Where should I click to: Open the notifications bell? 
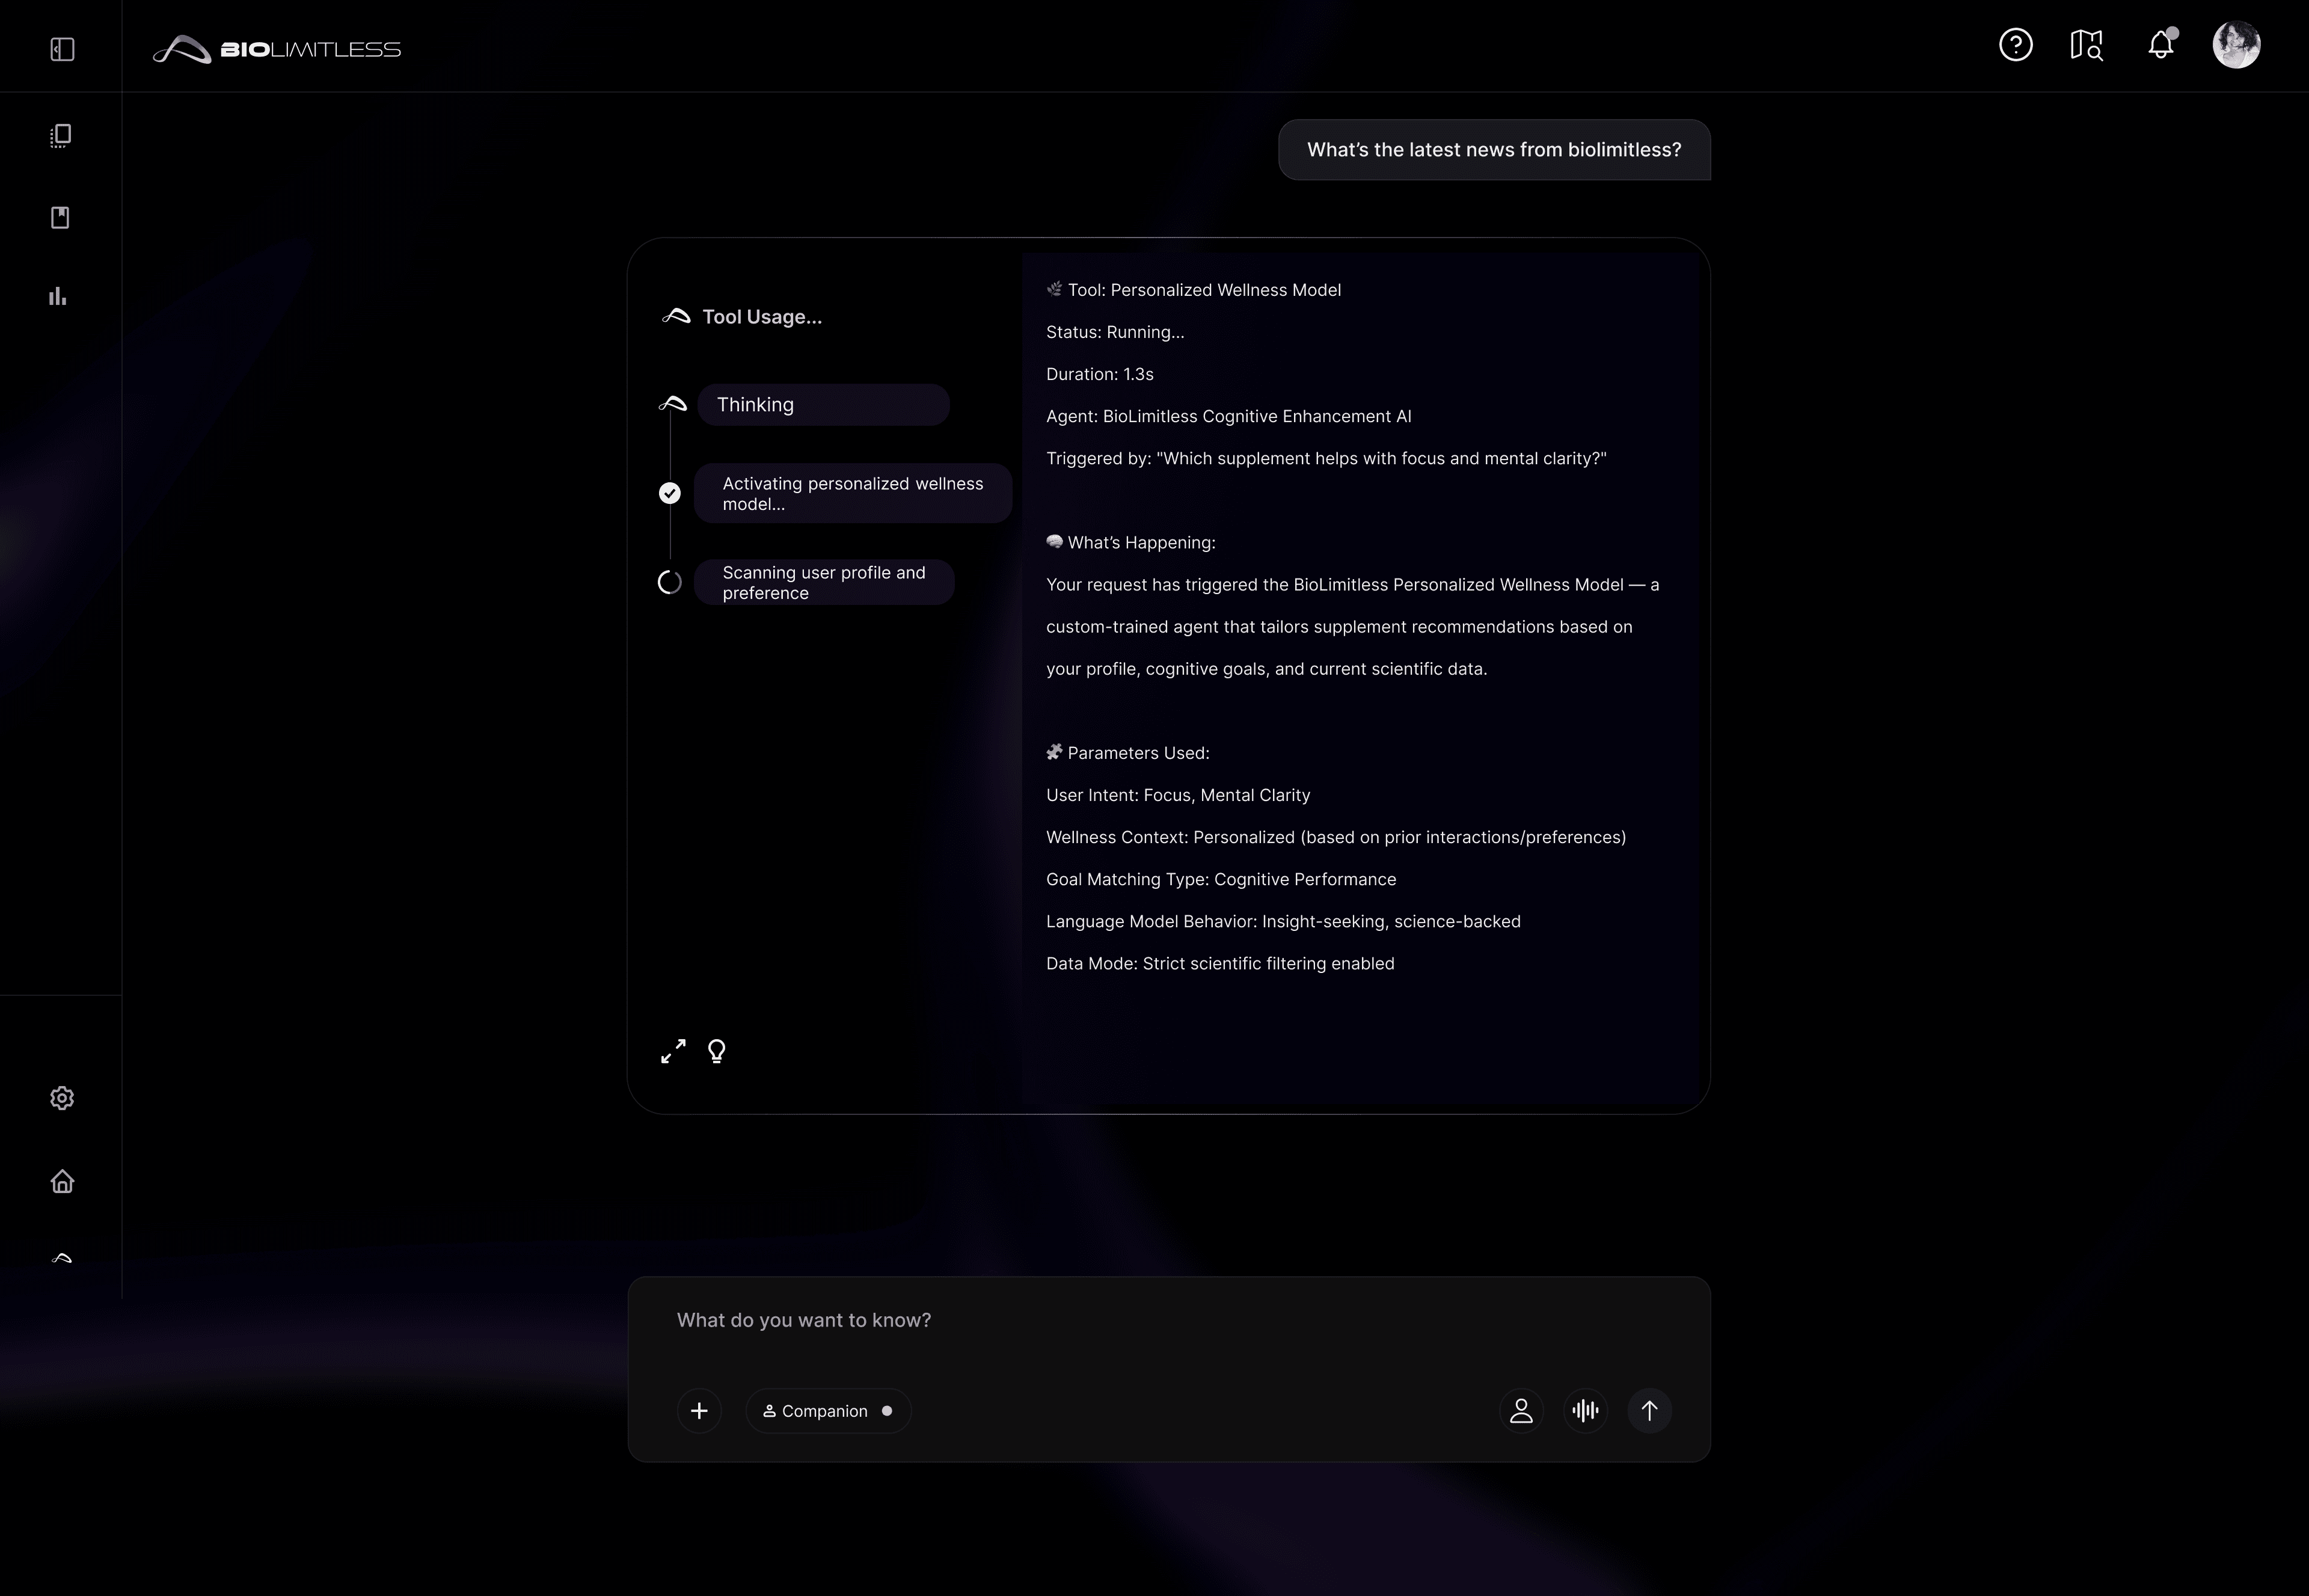2160,45
